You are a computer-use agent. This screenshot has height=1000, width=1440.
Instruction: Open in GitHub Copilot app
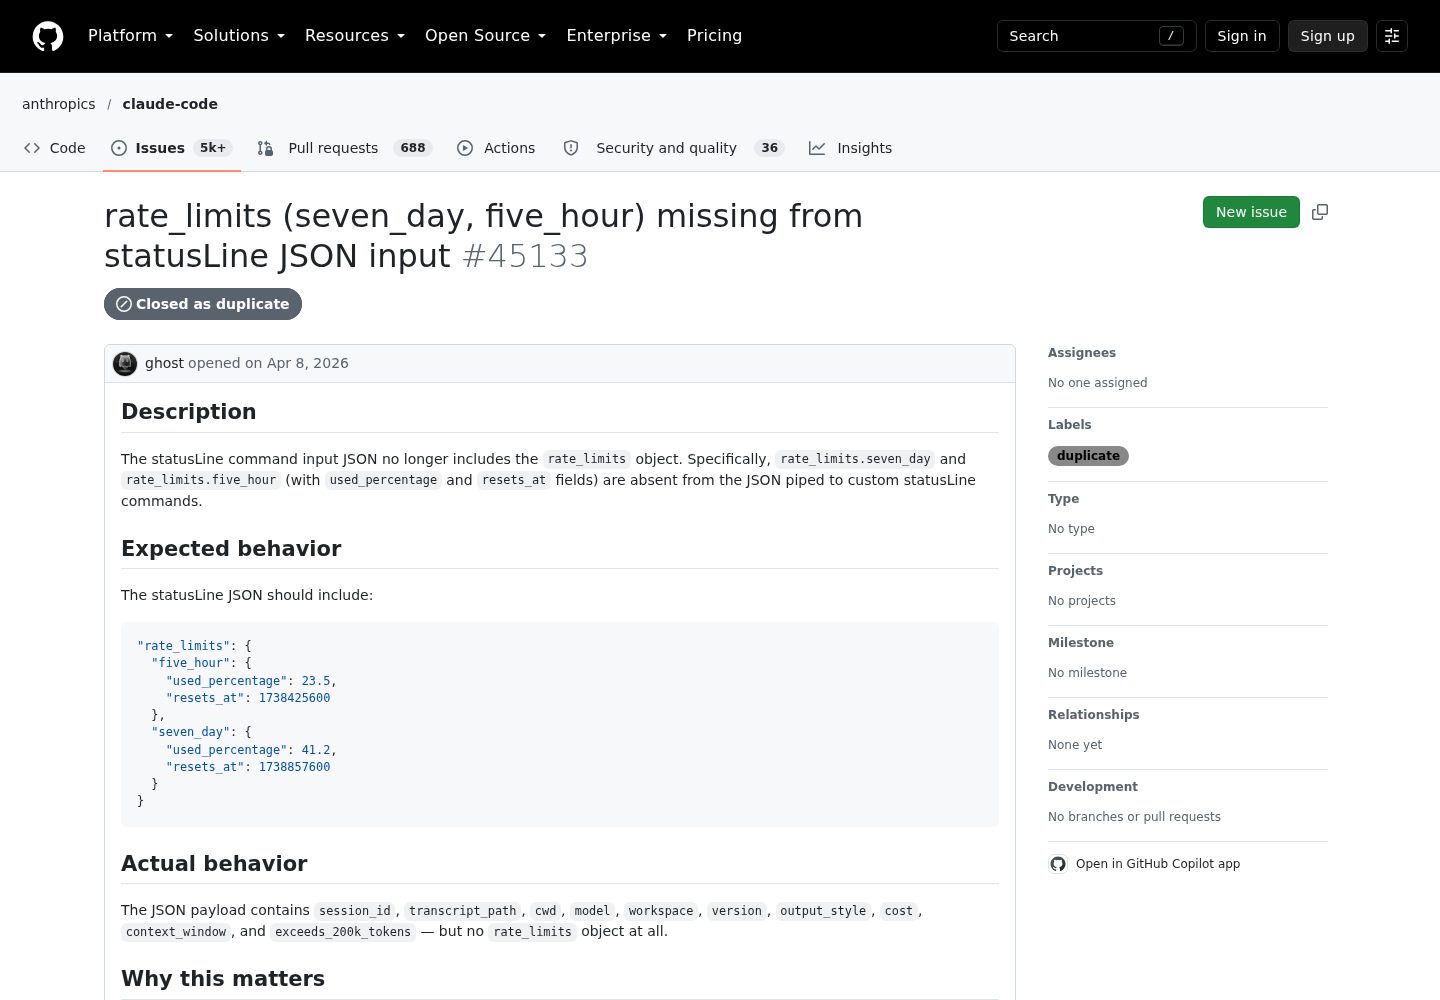(x=1157, y=864)
